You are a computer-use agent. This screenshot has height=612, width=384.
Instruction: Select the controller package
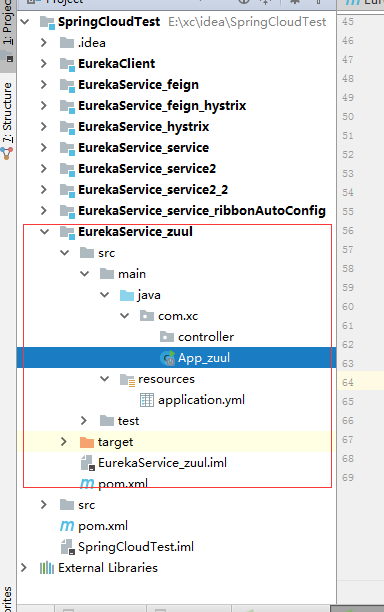pyautogui.click(x=206, y=337)
